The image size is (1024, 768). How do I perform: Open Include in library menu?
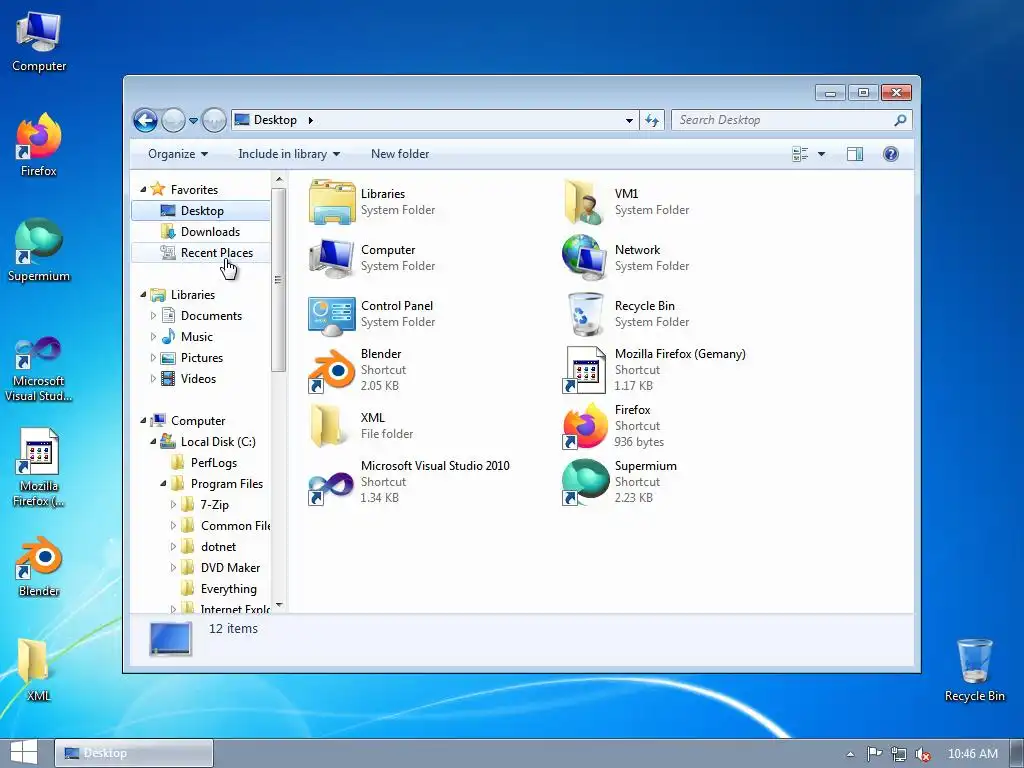(289, 154)
